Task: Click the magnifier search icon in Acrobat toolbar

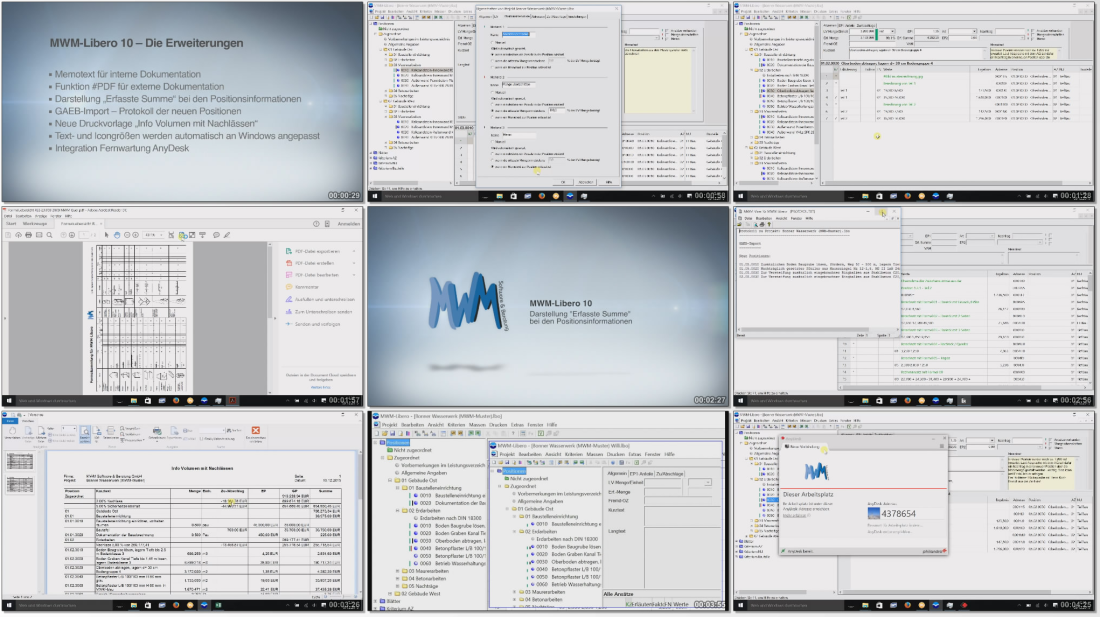Action: [49, 235]
